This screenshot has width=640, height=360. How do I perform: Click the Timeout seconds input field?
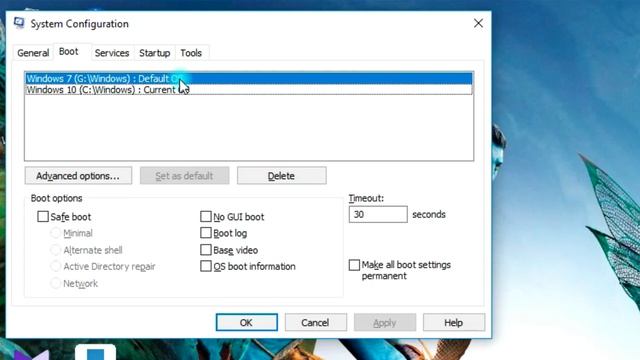click(378, 214)
